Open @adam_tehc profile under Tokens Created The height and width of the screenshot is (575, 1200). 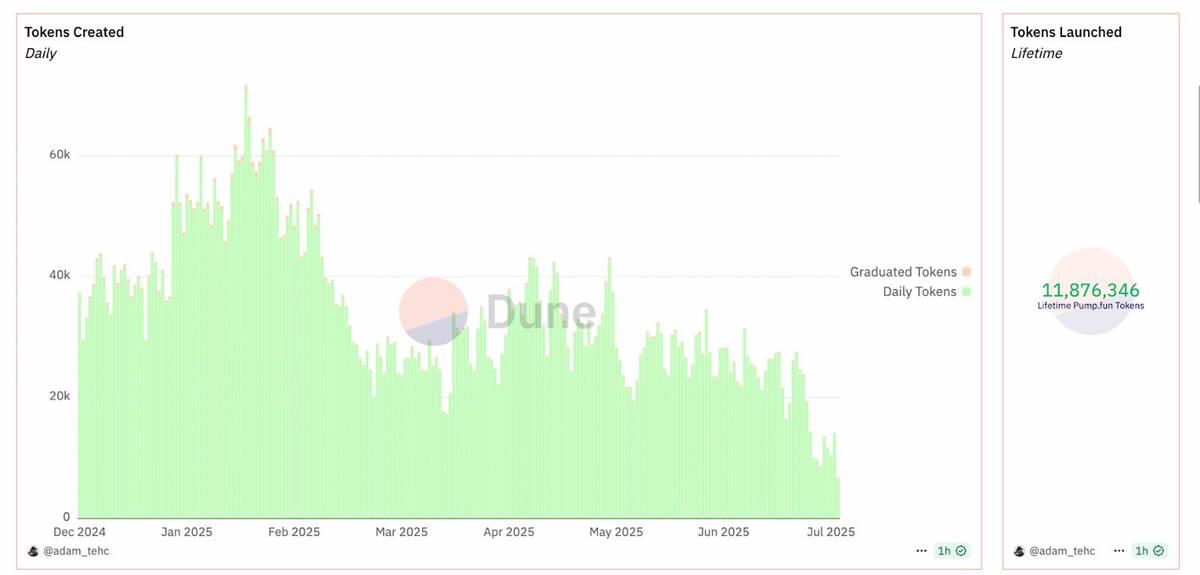point(75,551)
